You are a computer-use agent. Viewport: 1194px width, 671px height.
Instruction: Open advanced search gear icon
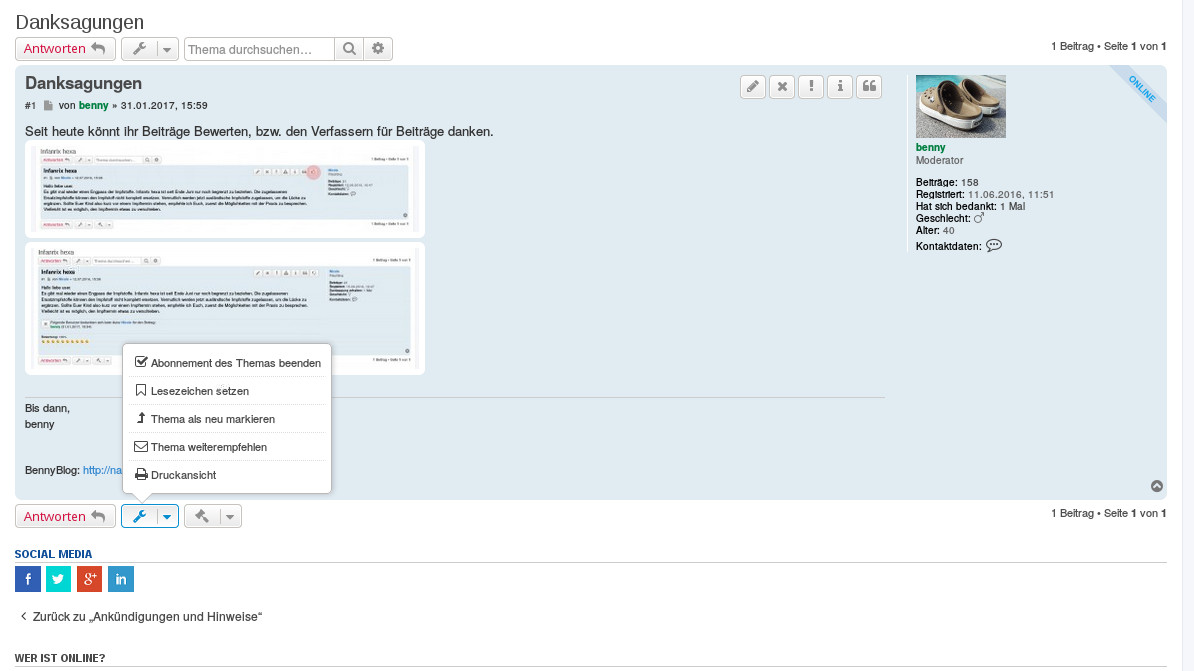(378, 49)
